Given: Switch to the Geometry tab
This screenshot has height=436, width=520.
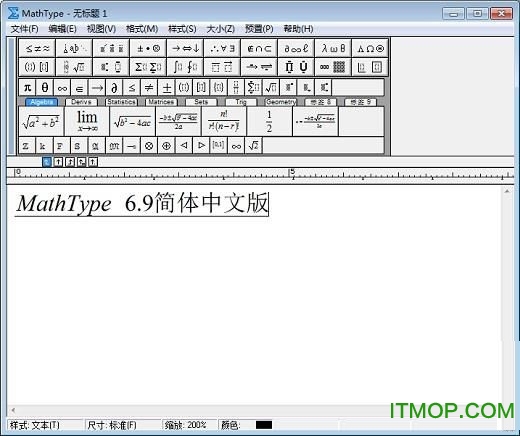Looking at the screenshot, I should tap(281, 102).
